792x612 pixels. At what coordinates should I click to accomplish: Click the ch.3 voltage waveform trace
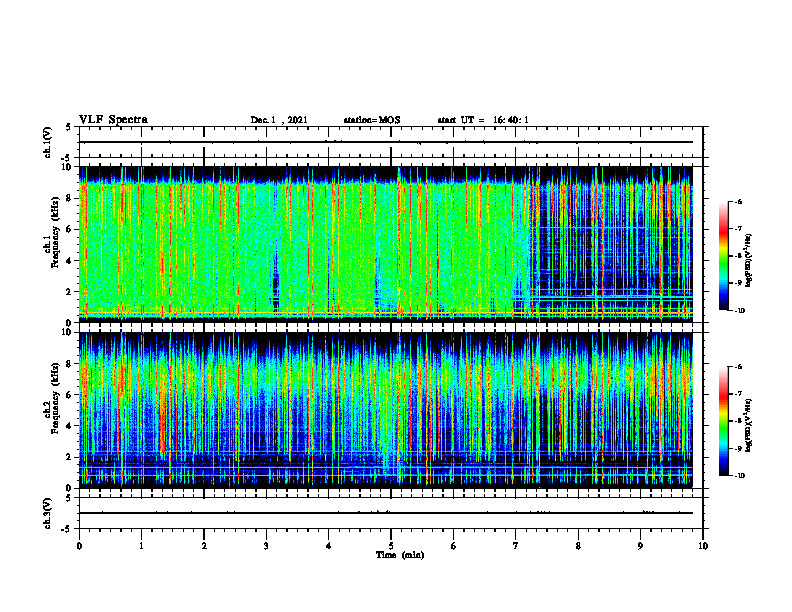click(386, 513)
